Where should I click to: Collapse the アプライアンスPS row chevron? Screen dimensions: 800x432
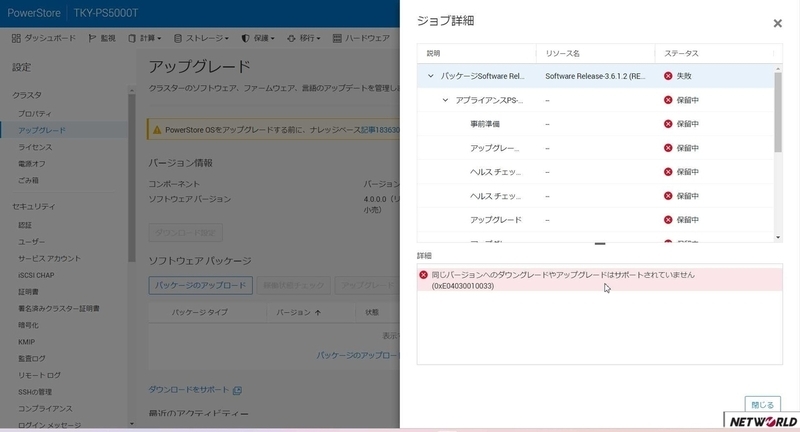[445, 100]
